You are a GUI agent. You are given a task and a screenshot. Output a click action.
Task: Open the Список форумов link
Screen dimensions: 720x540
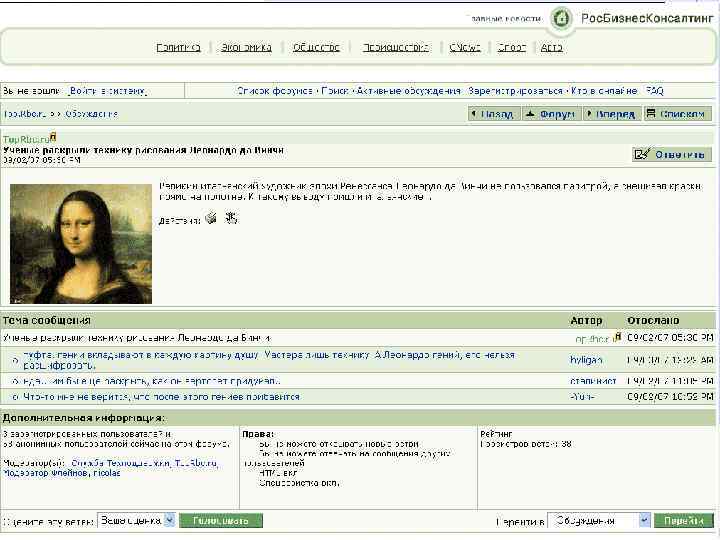(275, 91)
